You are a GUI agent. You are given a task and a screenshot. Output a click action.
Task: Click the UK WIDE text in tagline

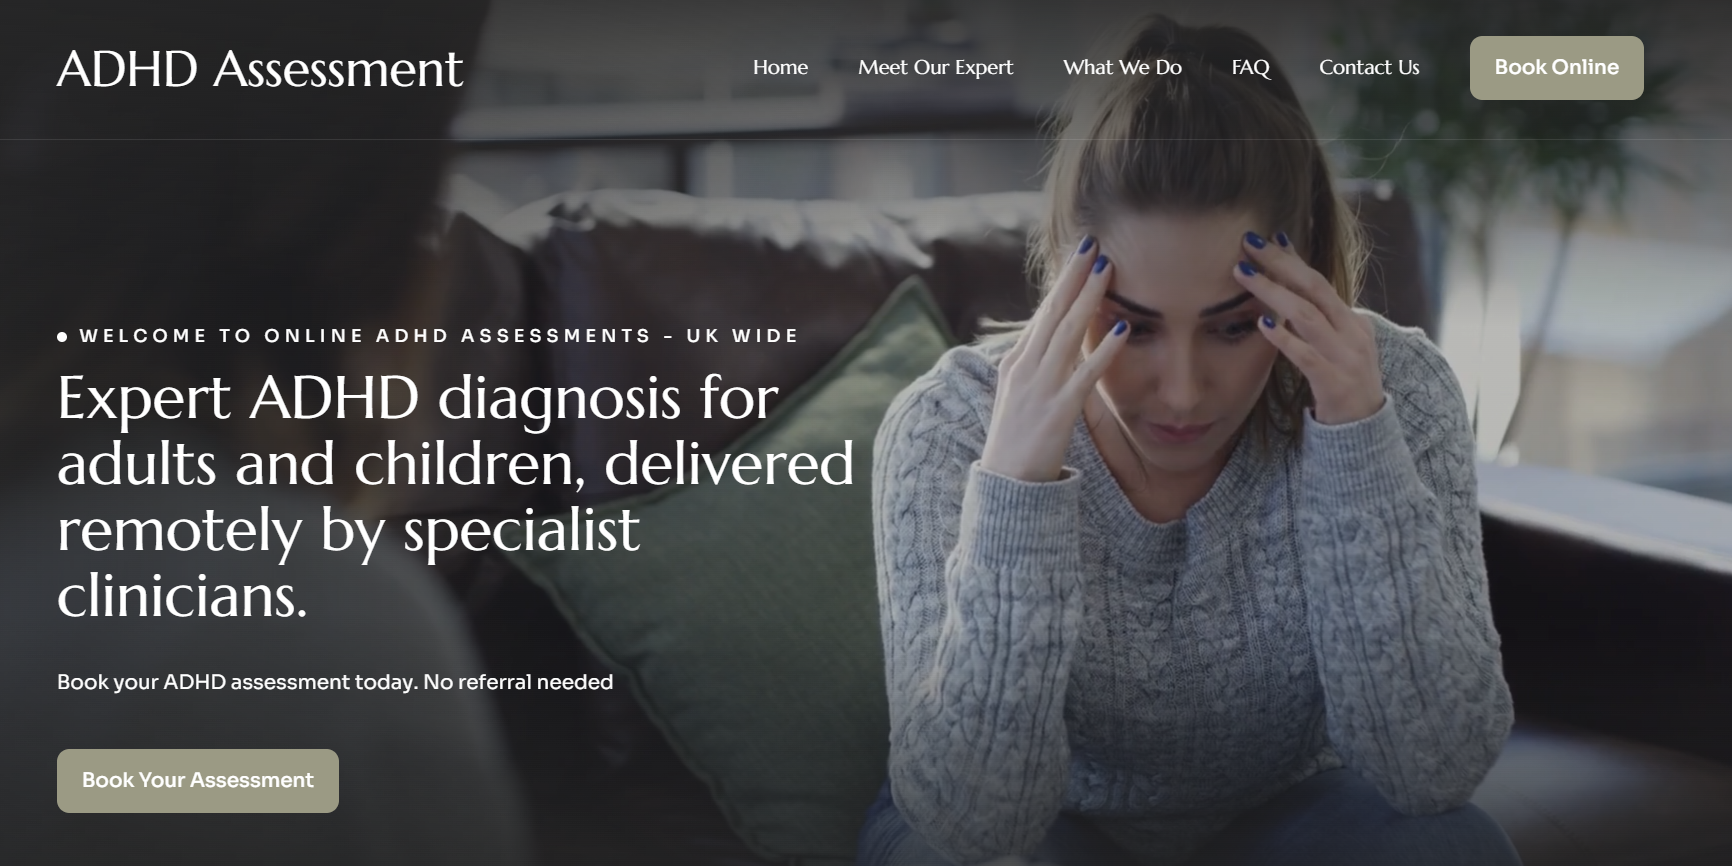pos(742,336)
